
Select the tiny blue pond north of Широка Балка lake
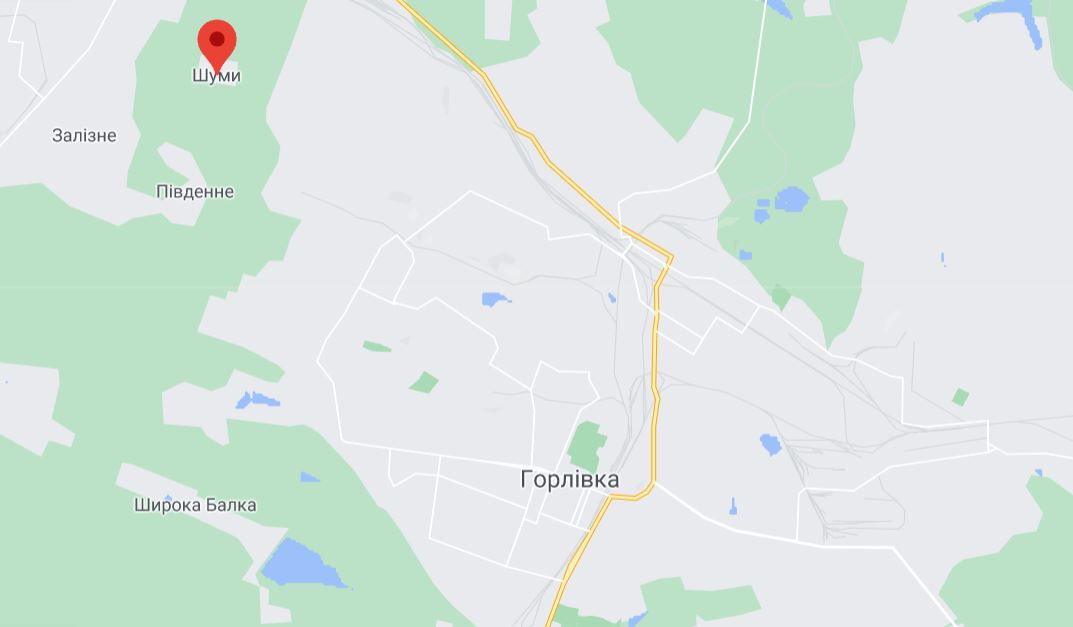pos(309,477)
